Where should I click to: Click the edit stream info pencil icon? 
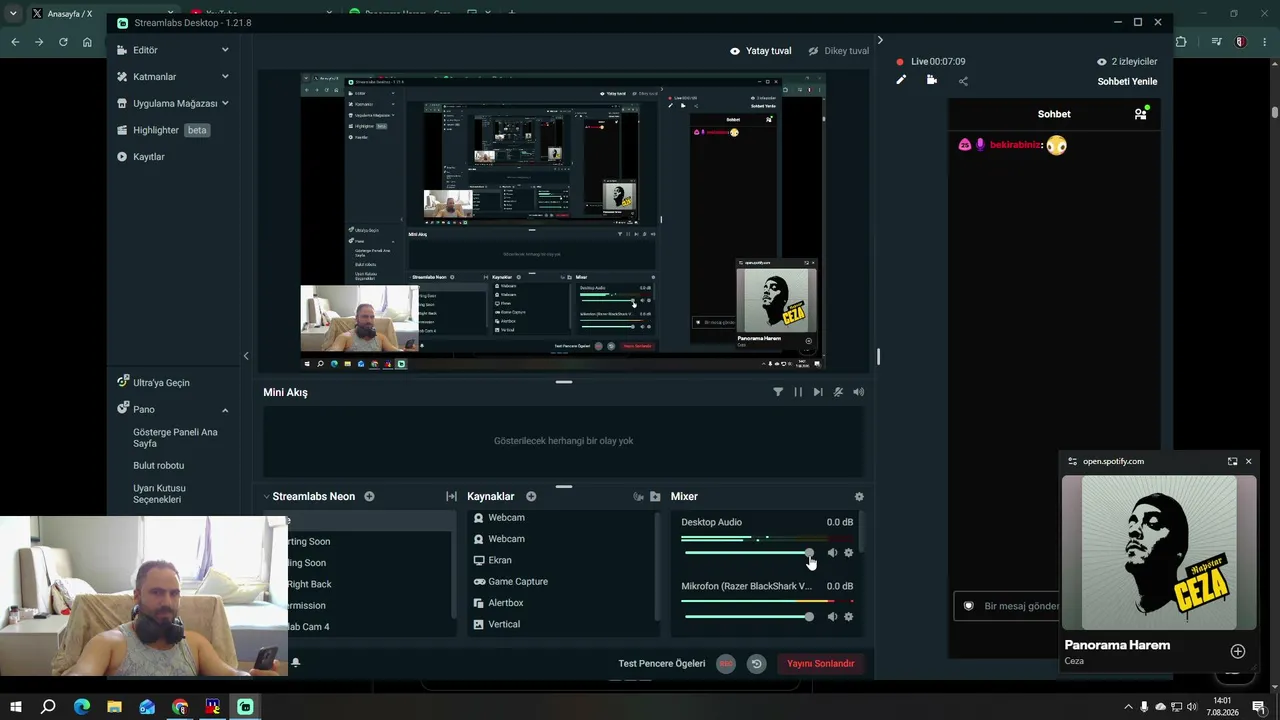[x=901, y=80]
